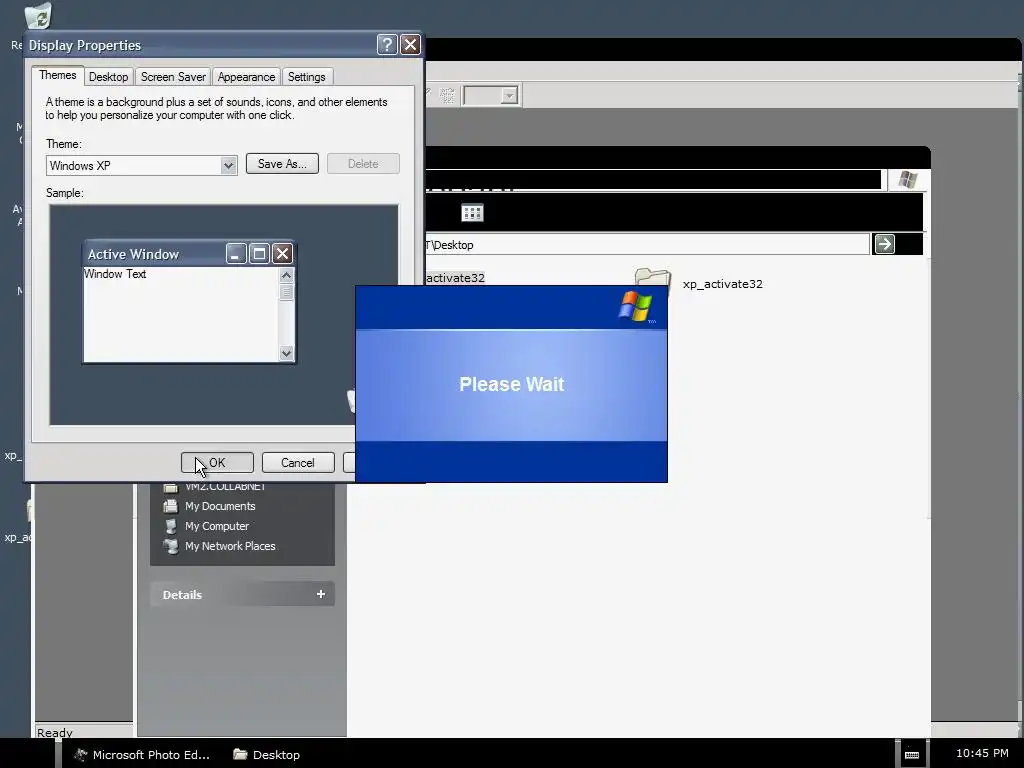Click the sample scrollbar up arrow
The width and height of the screenshot is (1024, 768).
click(286, 276)
